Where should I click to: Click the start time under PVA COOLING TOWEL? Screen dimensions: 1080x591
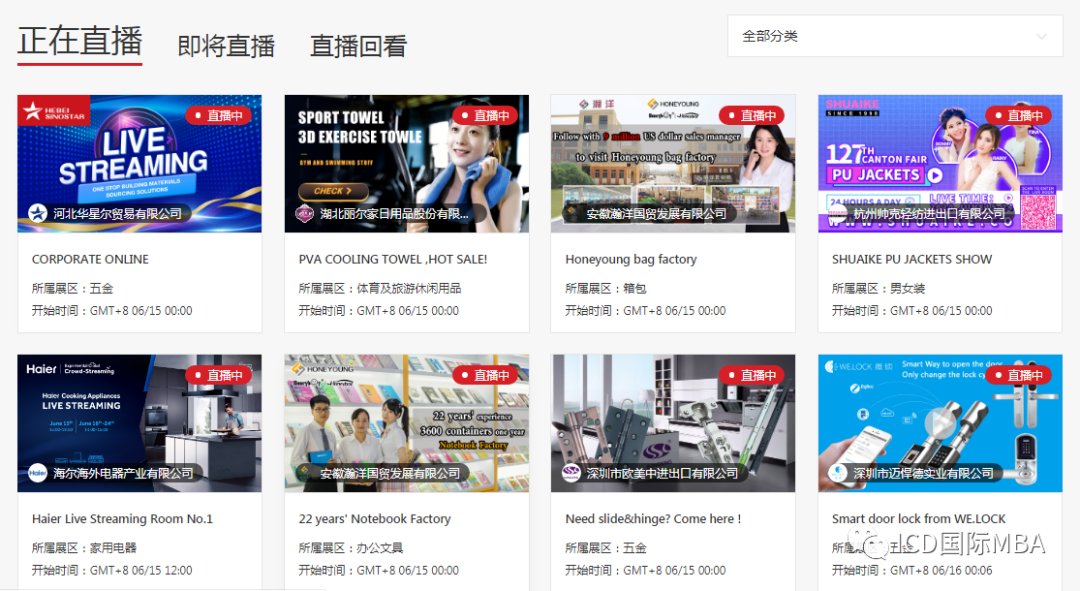[379, 311]
